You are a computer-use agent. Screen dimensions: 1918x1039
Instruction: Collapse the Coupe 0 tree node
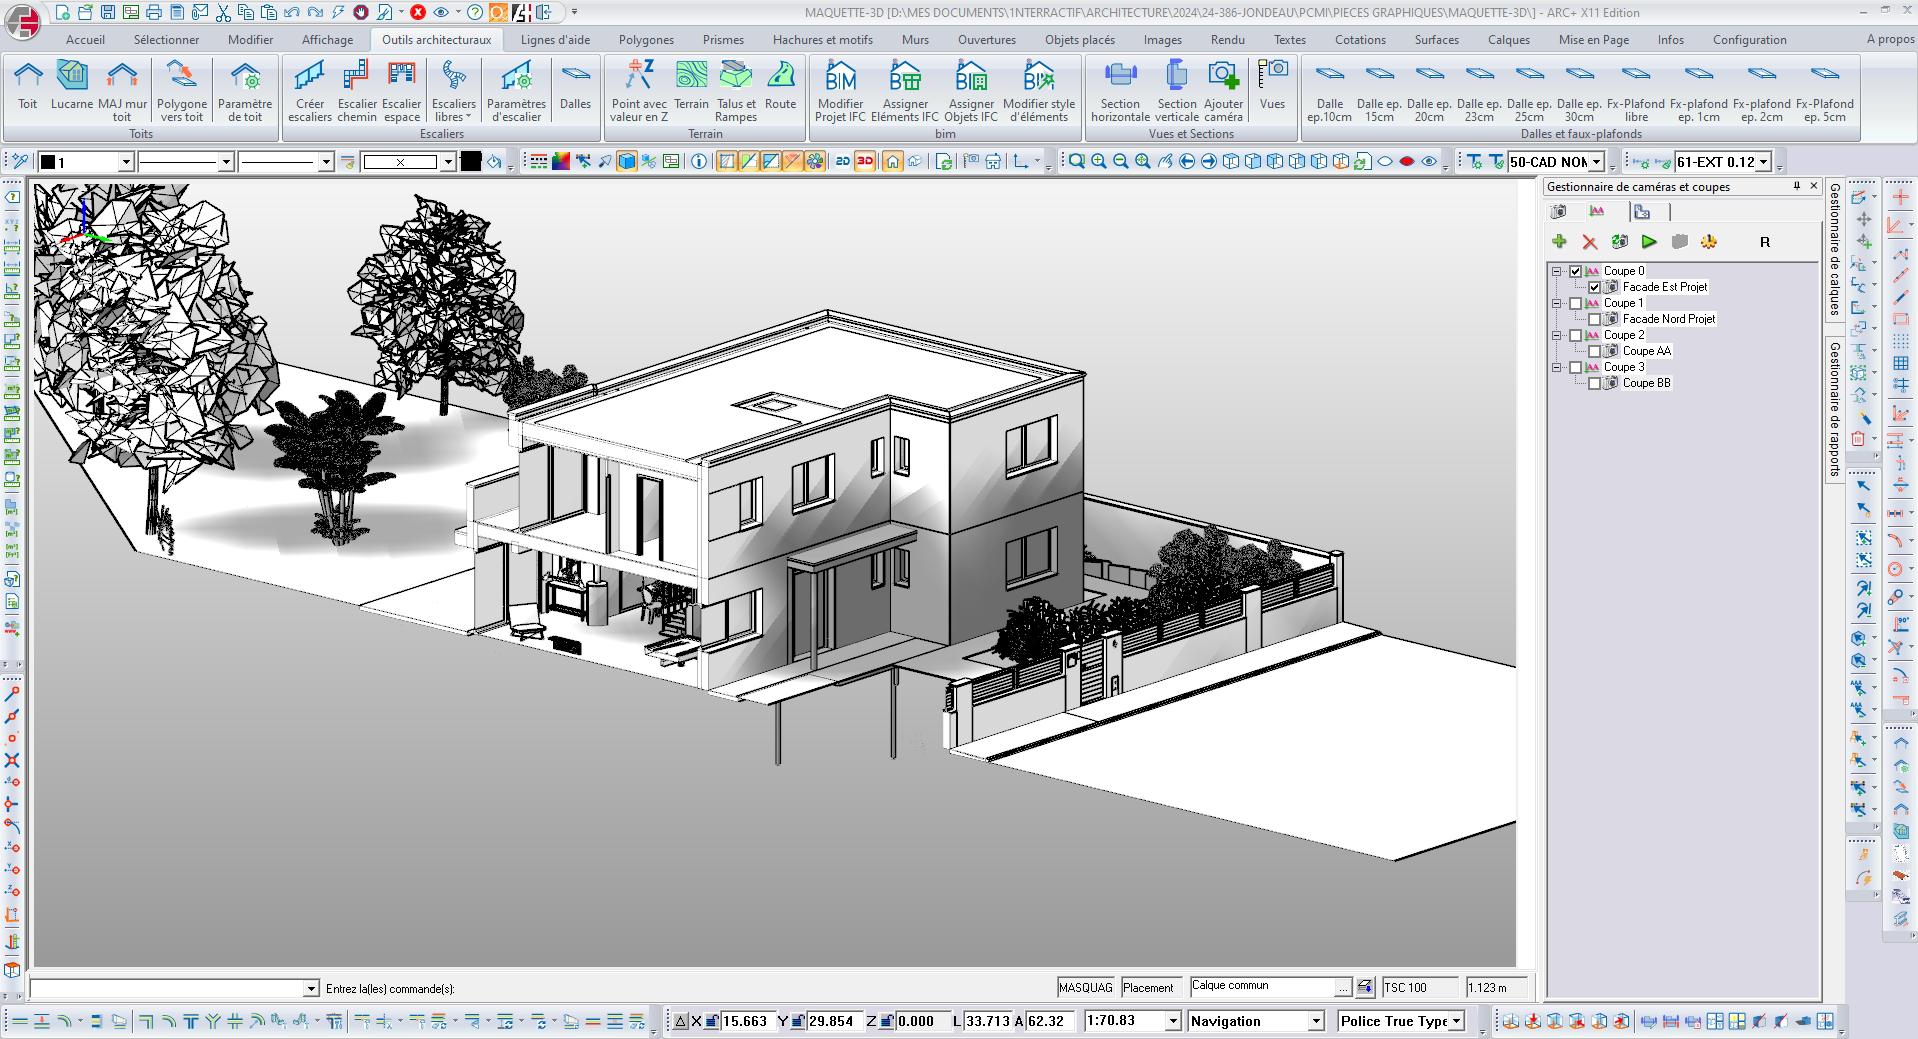1557,271
